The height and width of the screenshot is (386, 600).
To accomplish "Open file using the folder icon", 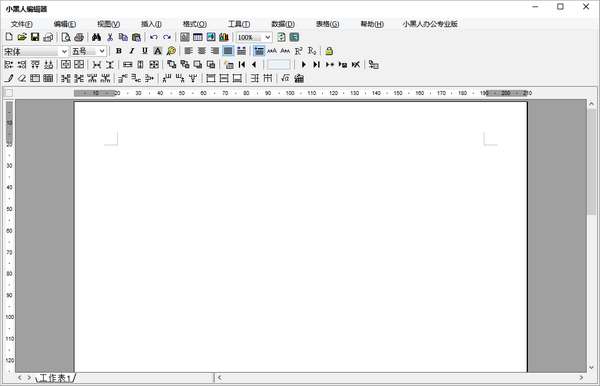I will coord(22,37).
